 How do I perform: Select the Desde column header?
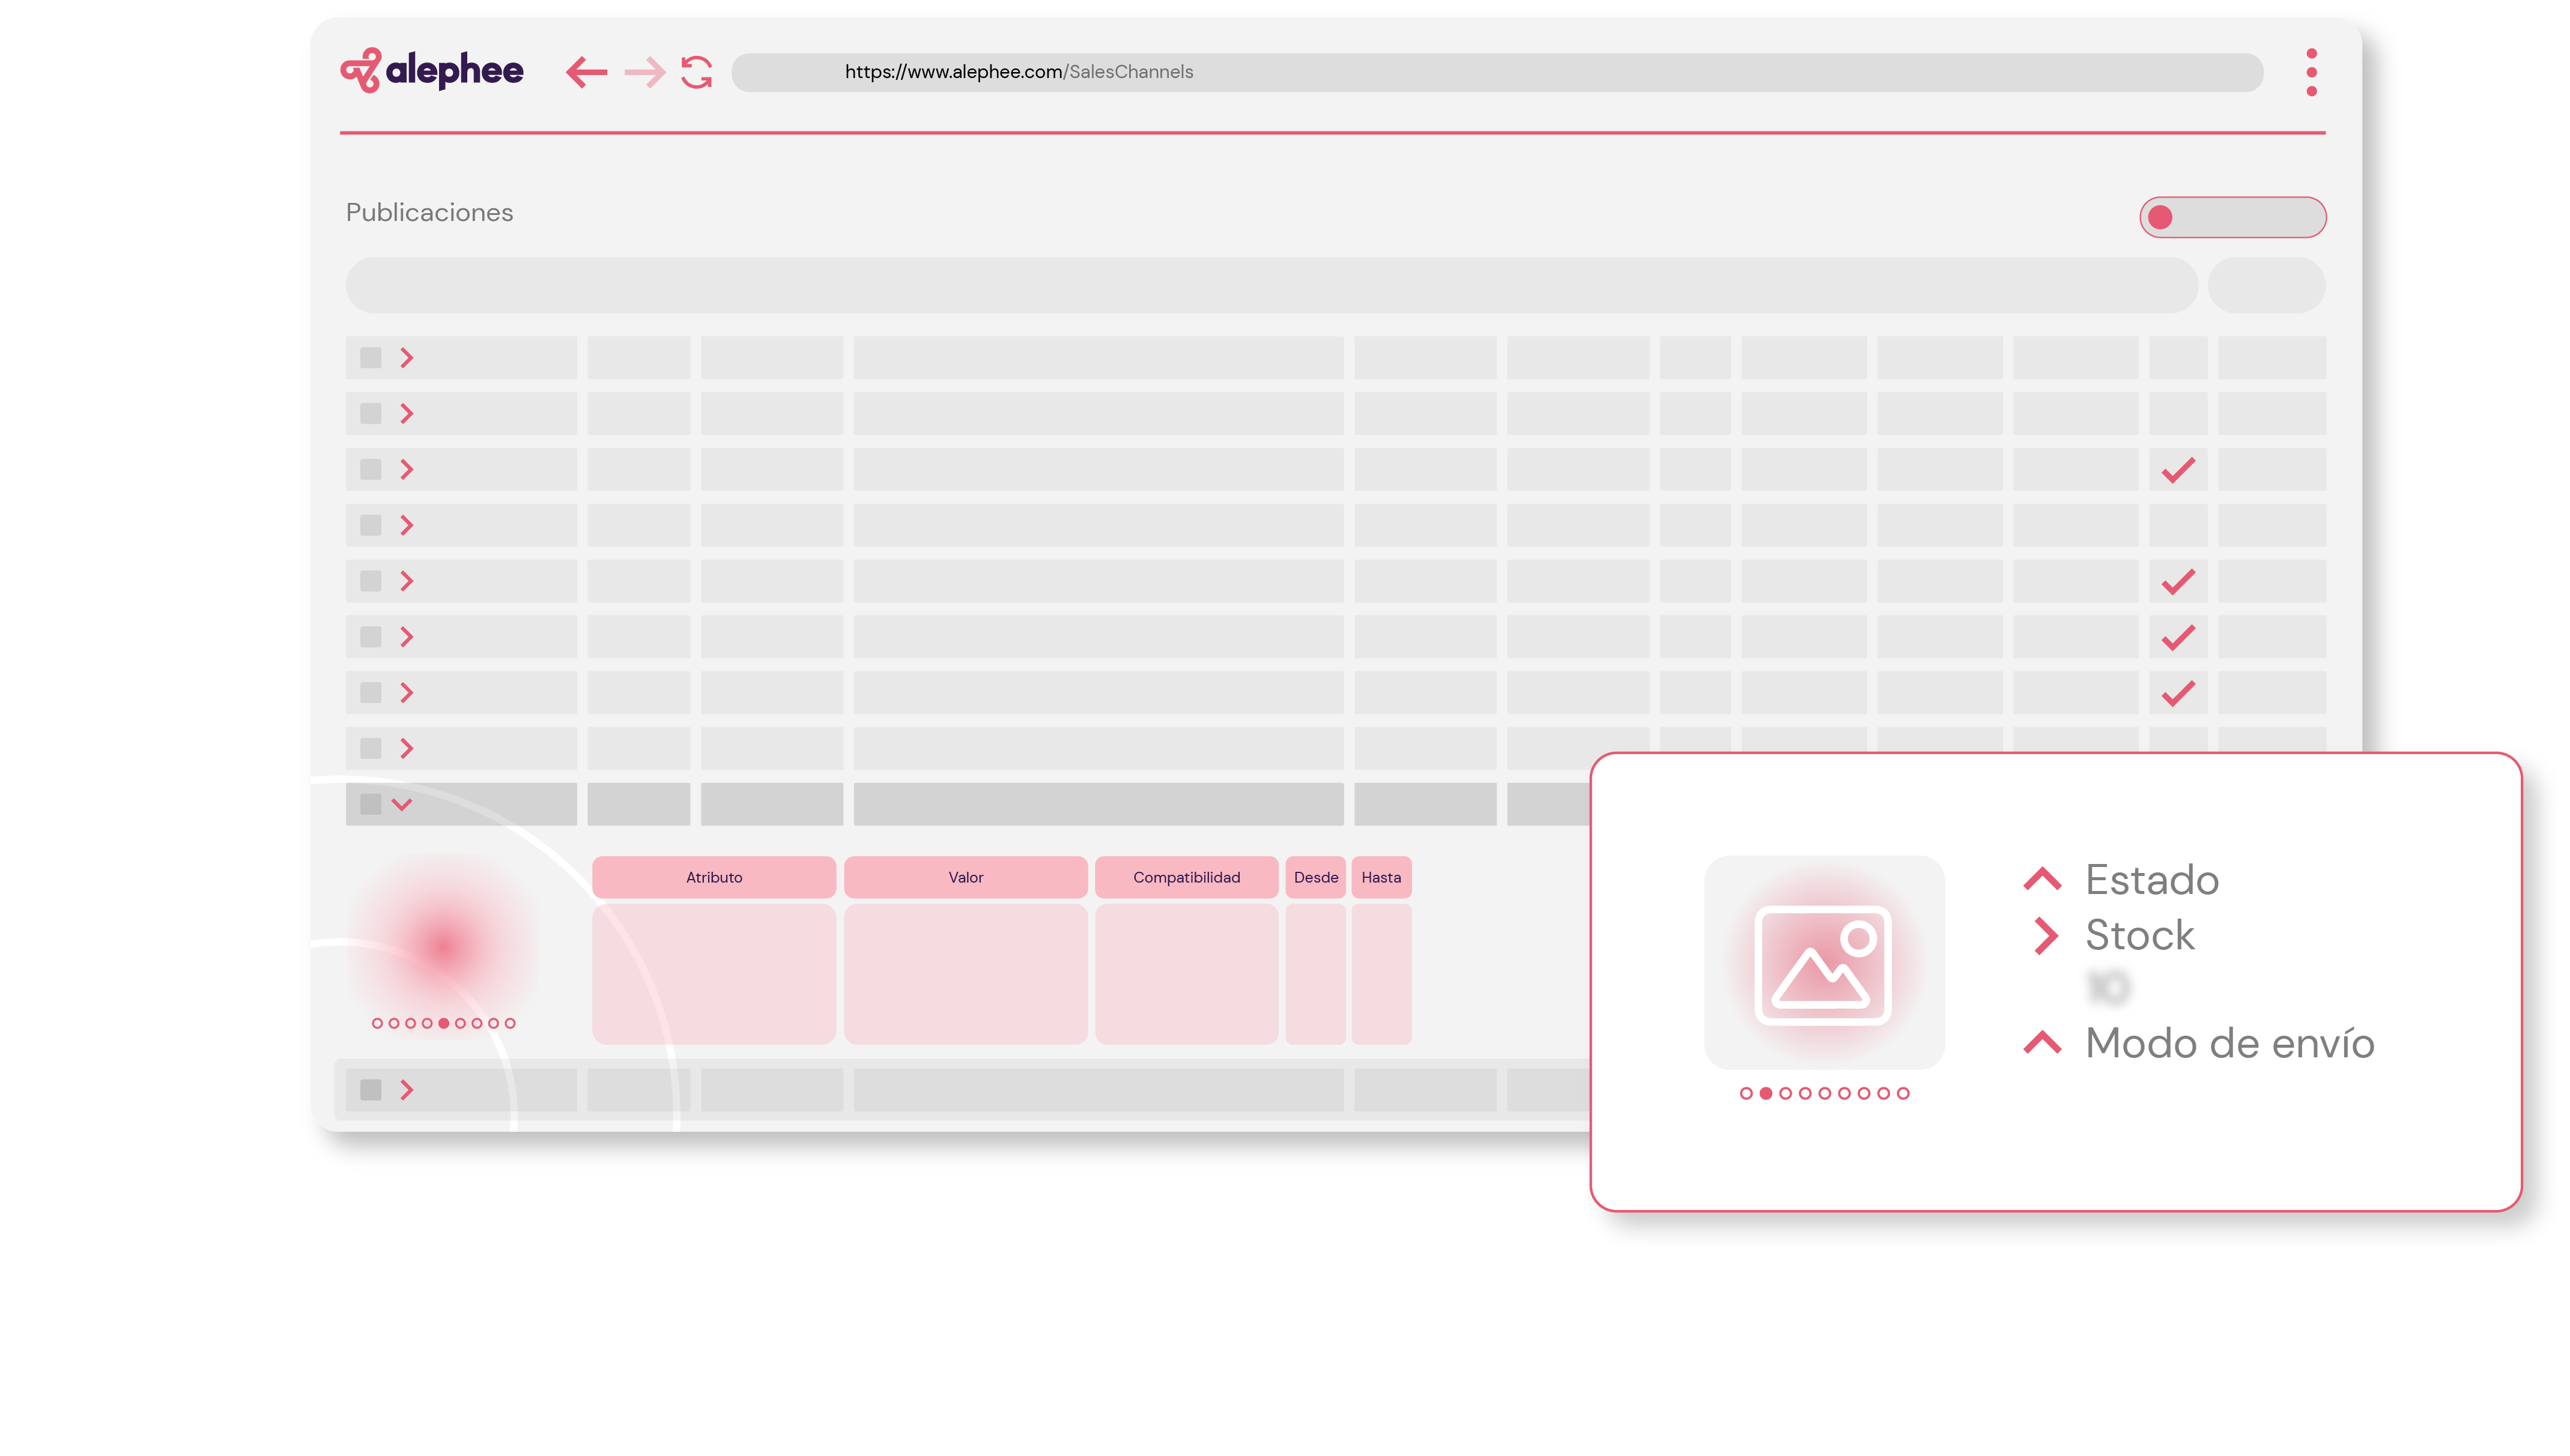pyautogui.click(x=1316, y=877)
